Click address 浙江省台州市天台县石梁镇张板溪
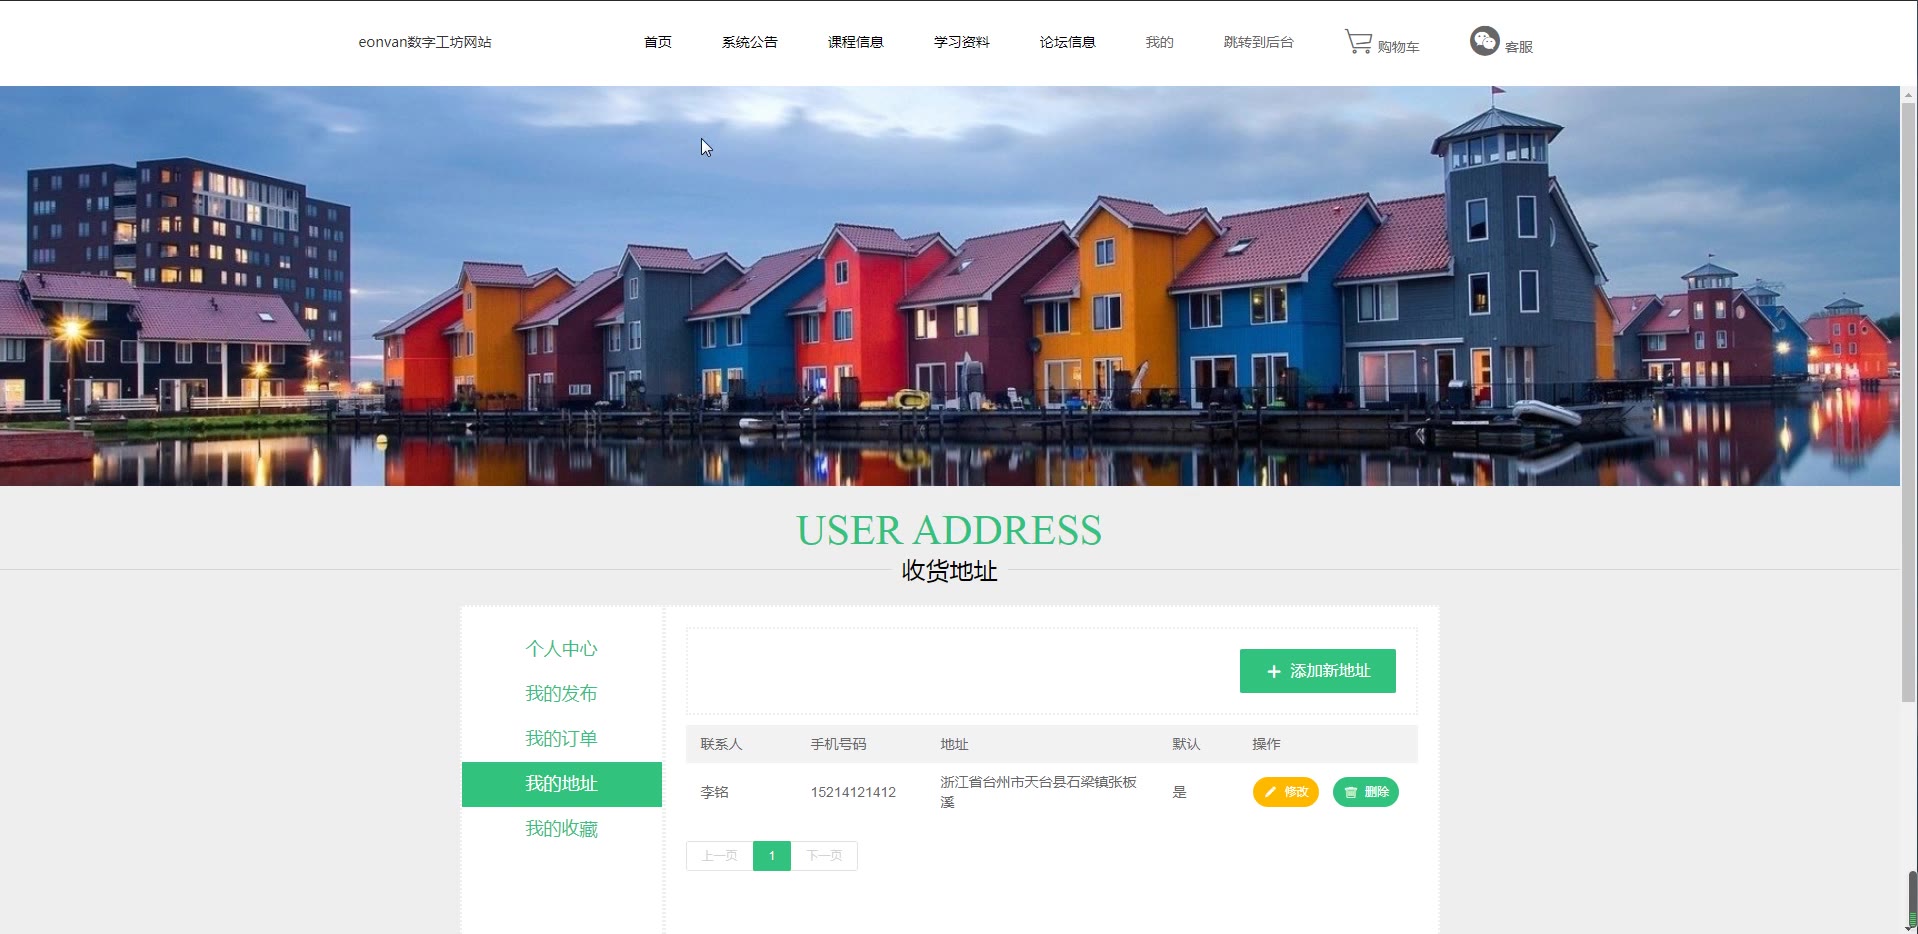Screen dimensions: 1918x934 [1039, 792]
